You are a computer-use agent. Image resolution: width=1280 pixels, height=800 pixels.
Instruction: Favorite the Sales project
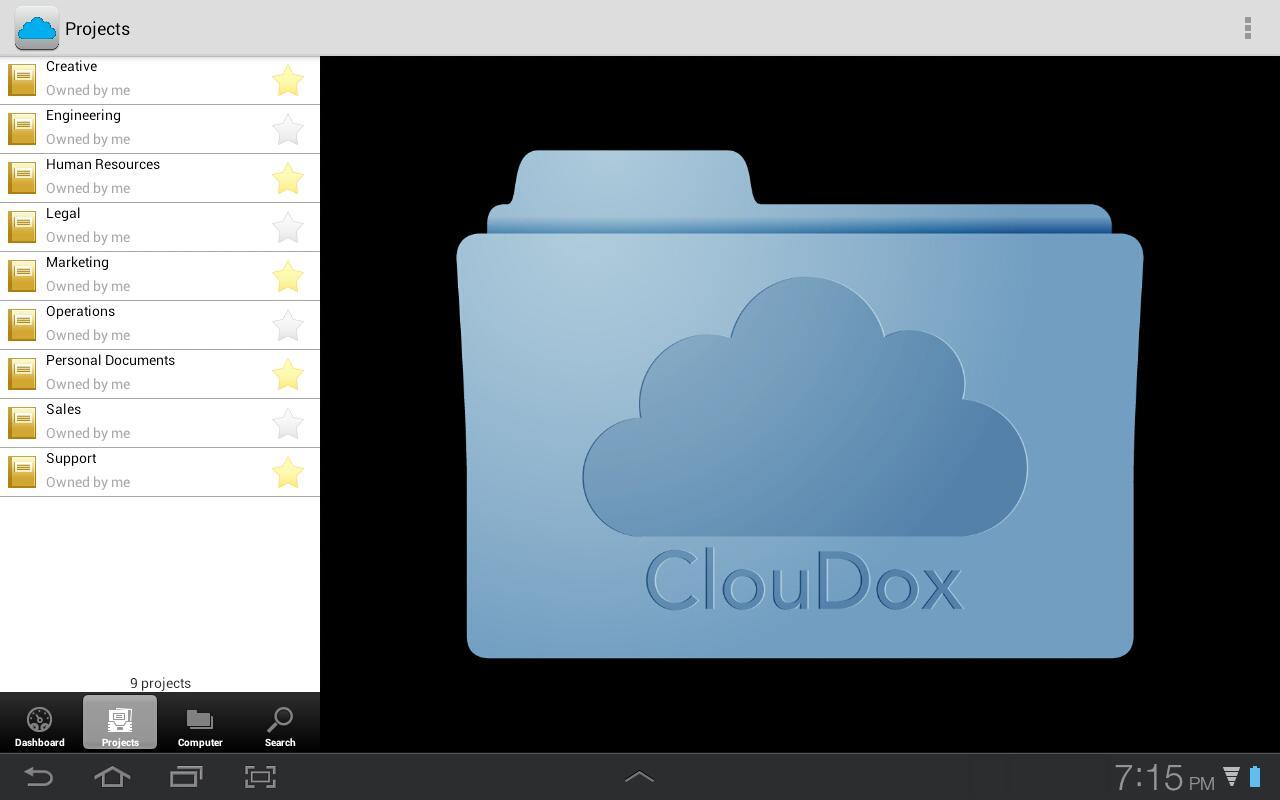point(287,423)
